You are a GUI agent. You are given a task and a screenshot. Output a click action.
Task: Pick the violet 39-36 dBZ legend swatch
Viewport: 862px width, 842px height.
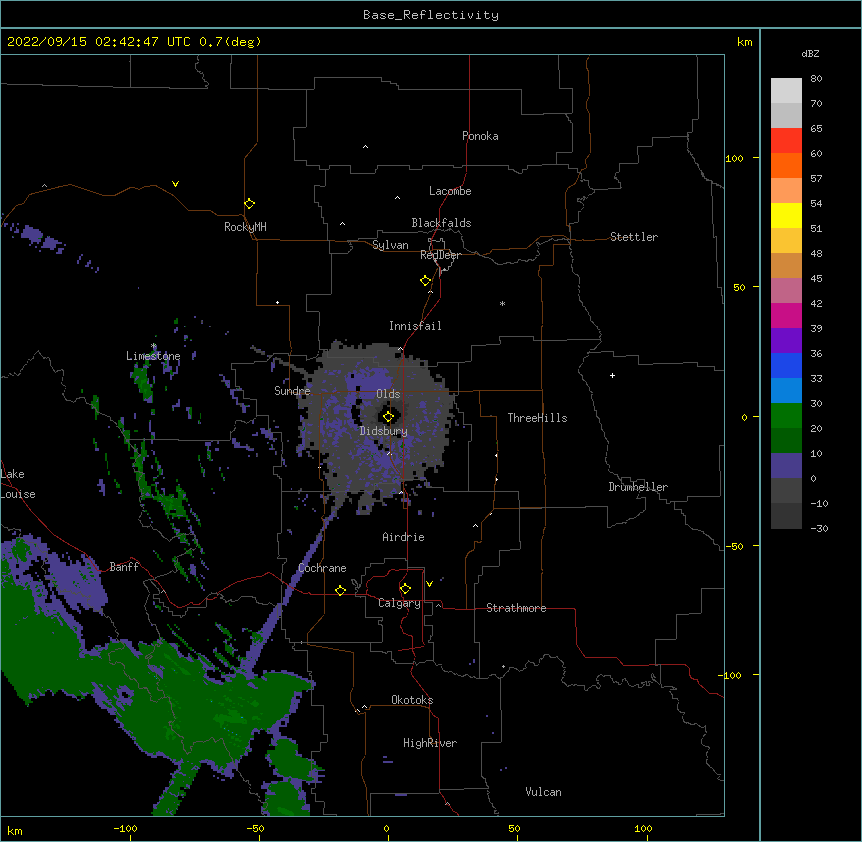786,341
